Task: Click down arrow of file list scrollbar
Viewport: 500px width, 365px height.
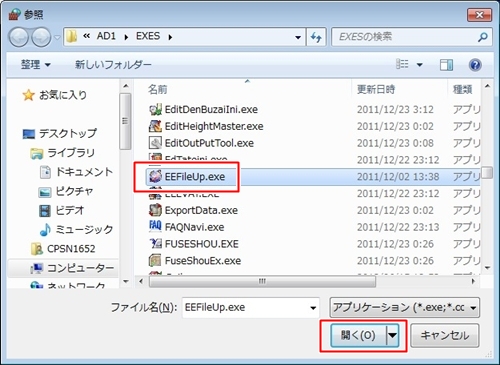Action: [x=487, y=268]
